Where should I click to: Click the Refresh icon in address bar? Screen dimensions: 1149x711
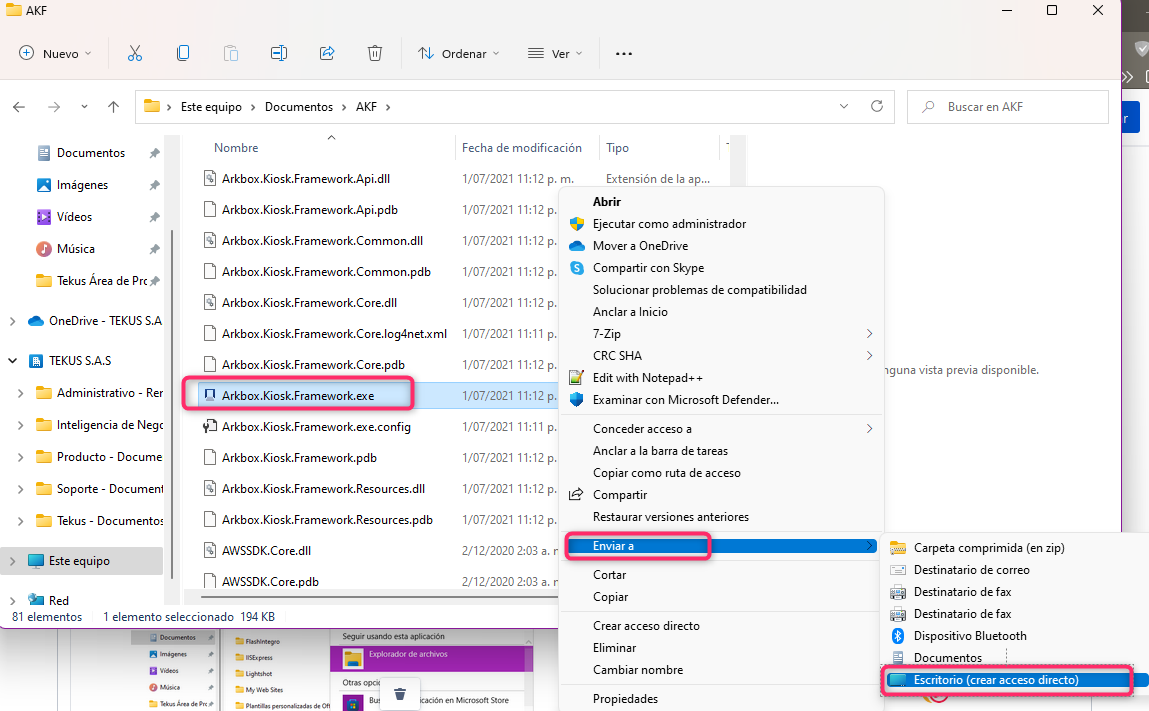(877, 106)
